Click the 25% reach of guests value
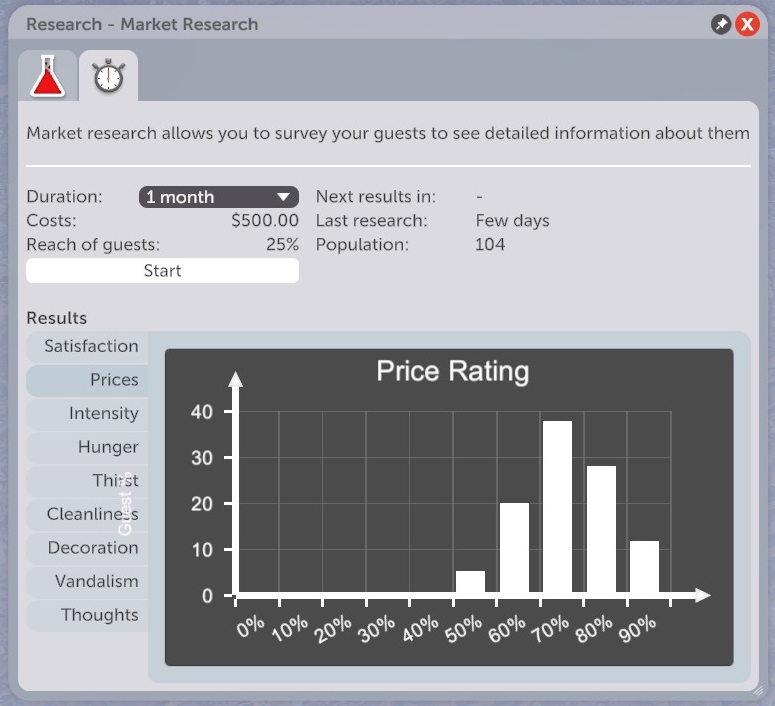 click(282, 245)
